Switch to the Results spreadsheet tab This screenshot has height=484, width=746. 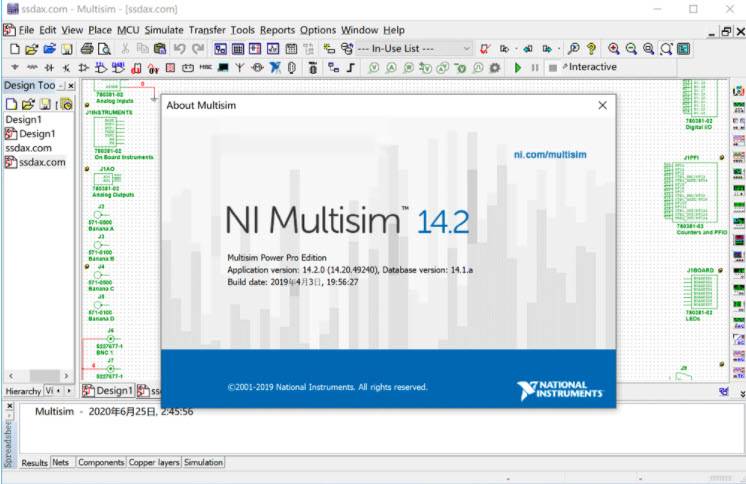(x=35, y=463)
